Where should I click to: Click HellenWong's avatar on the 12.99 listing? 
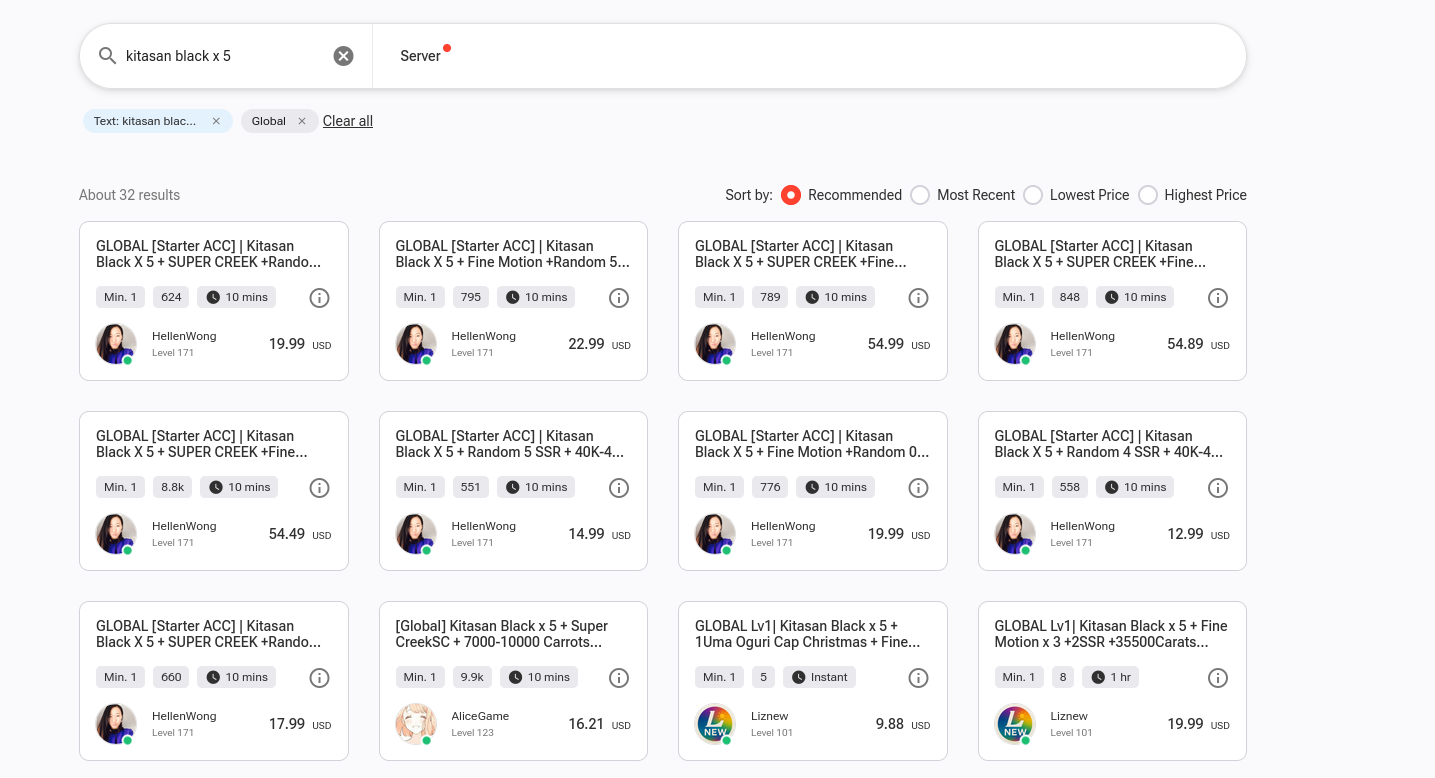pos(1015,534)
